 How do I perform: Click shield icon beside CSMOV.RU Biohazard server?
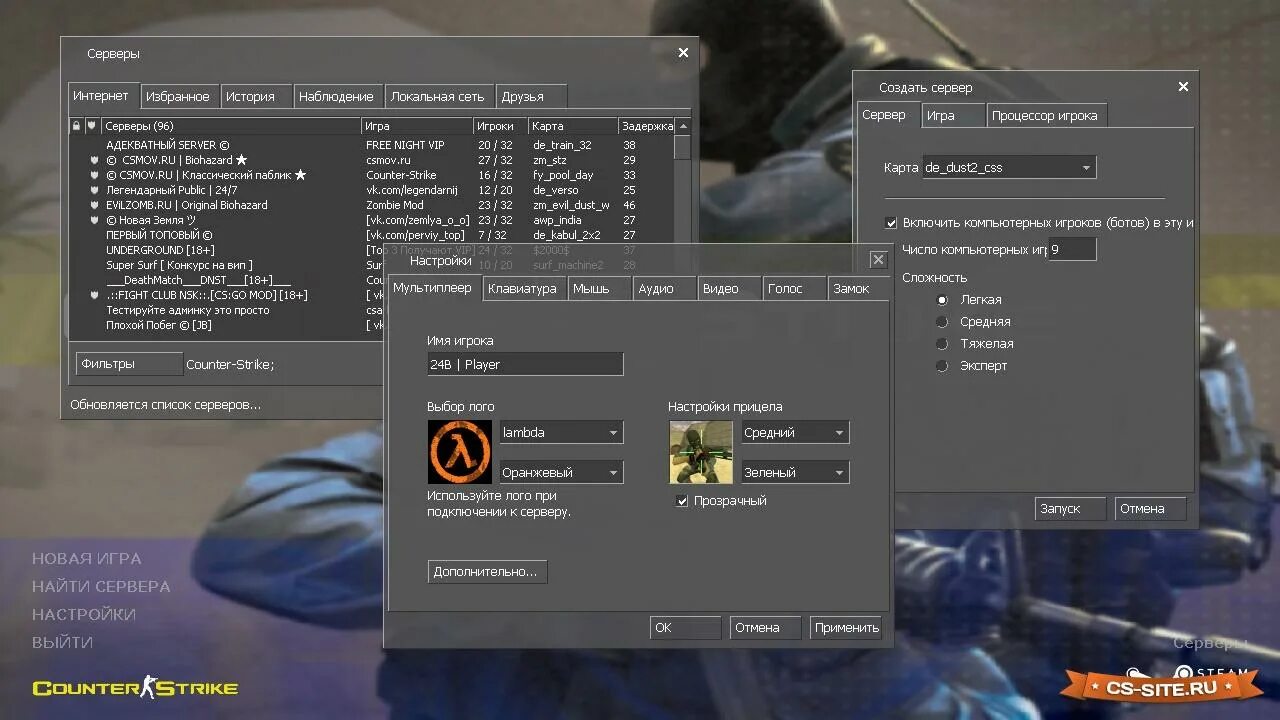[94, 160]
